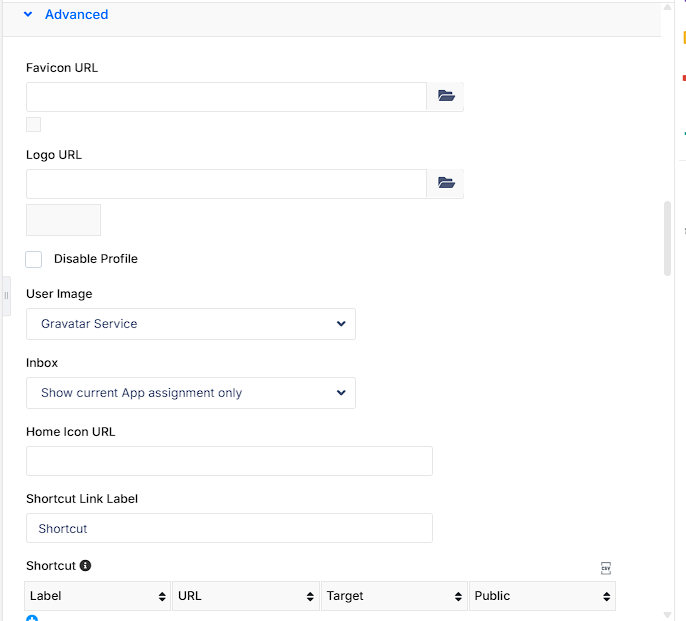Click the Shortcut info icon
This screenshot has width=686, height=621.
coord(85,565)
